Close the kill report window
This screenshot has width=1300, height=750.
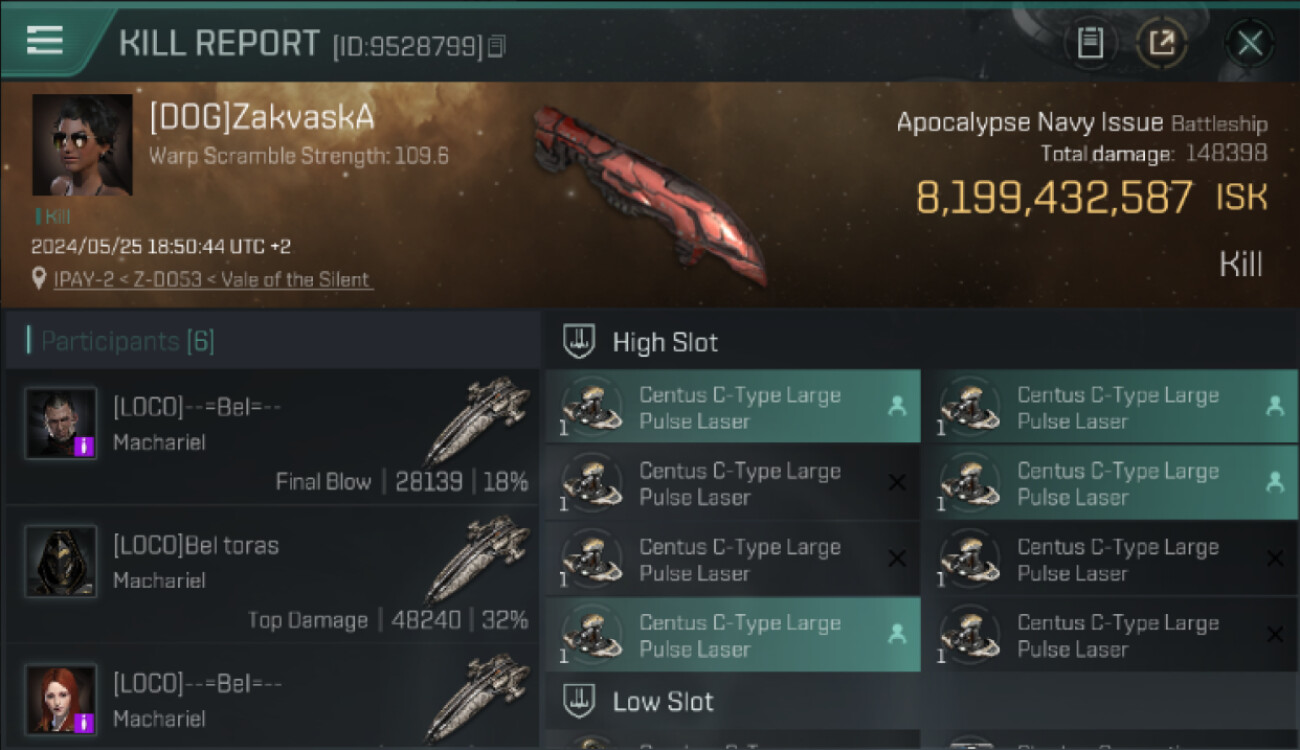(x=1250, y=43)
